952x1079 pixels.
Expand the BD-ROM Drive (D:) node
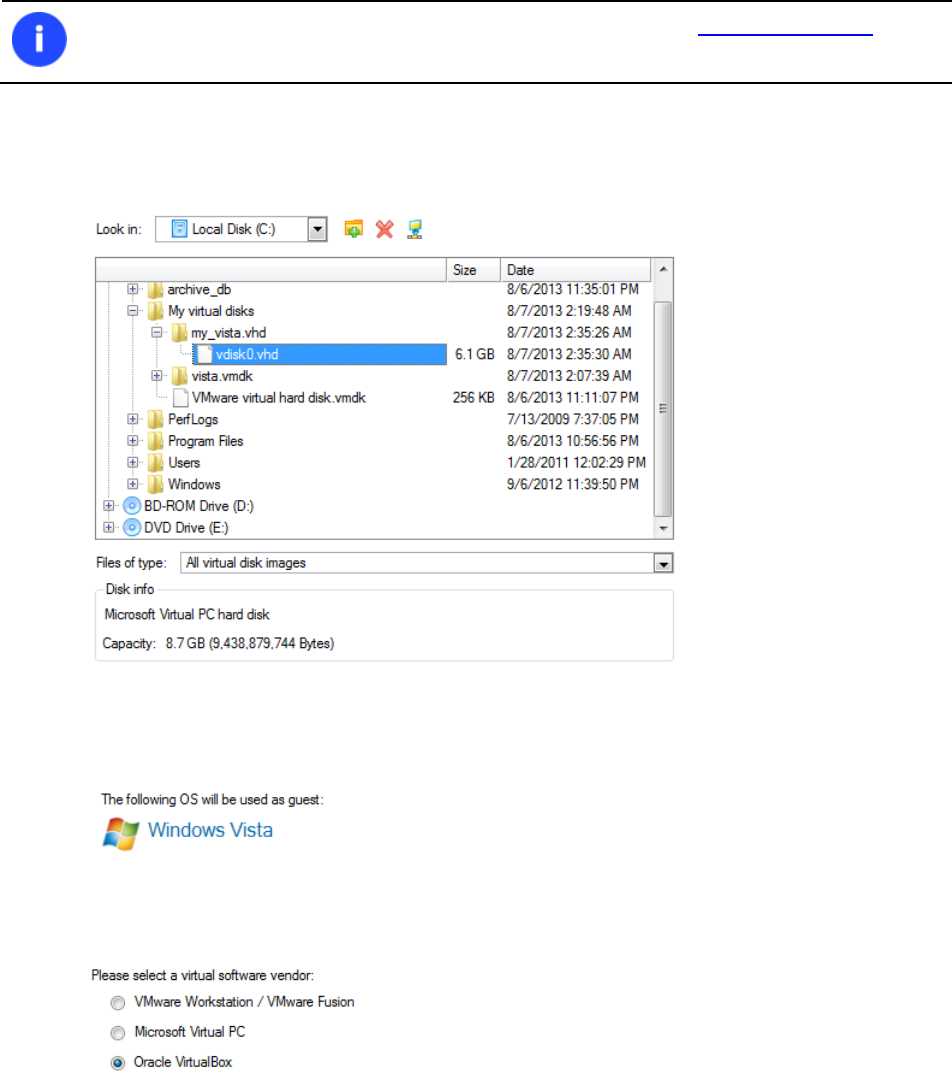[109, 506]
